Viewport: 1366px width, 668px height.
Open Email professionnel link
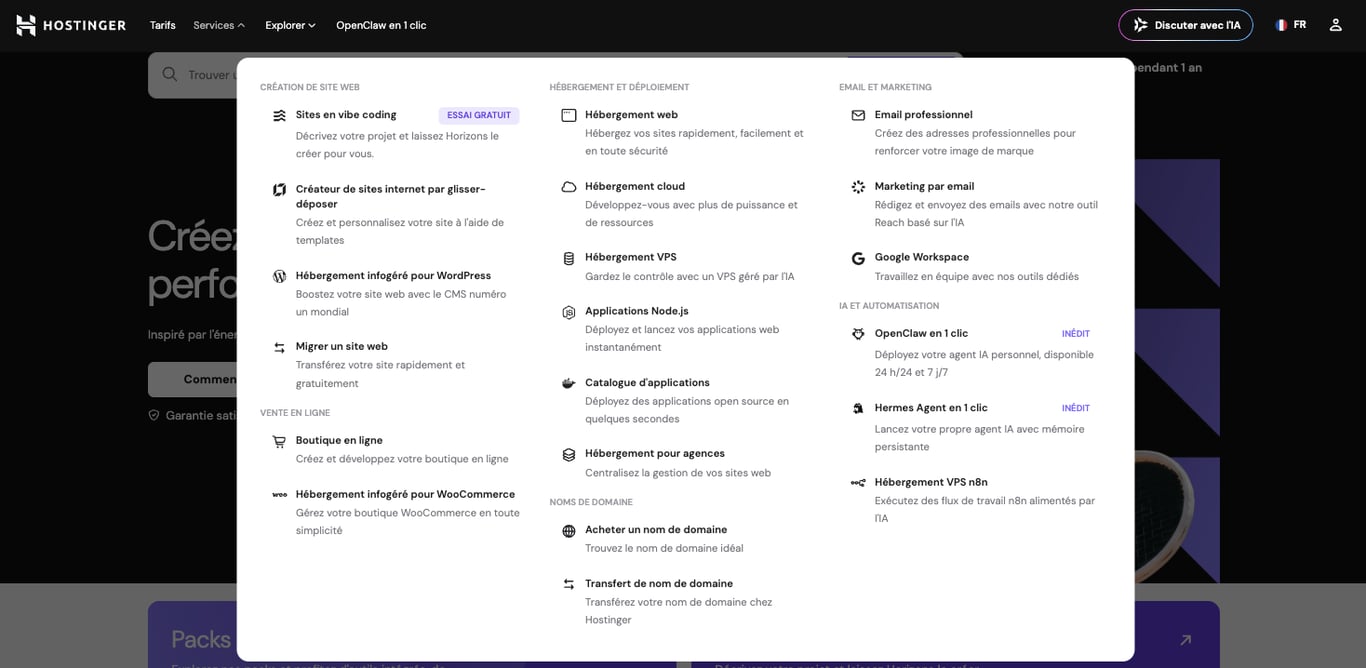tap(923, 115)
